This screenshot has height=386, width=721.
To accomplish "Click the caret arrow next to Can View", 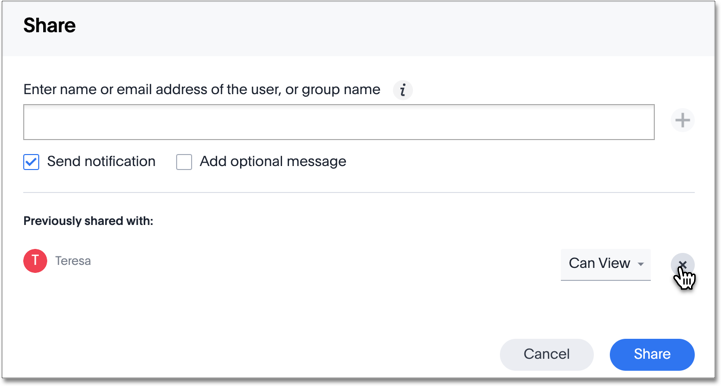I will (641, 264).
